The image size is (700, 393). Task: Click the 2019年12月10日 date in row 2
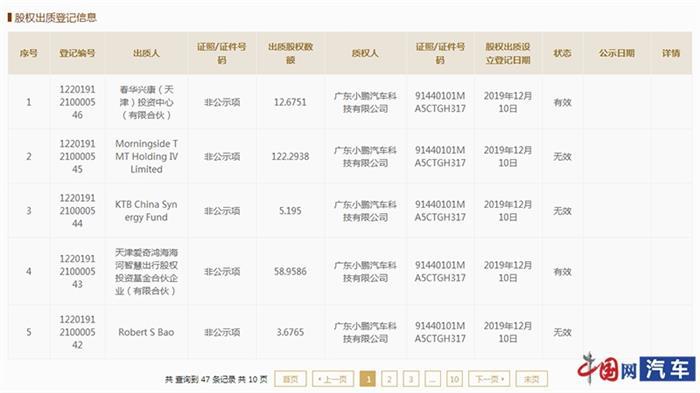(x=508, y=156)
